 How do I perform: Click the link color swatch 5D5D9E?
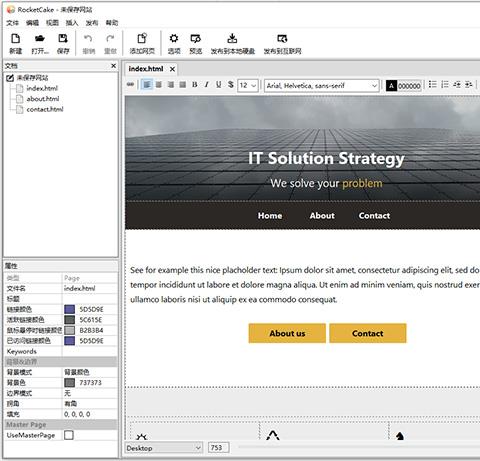click(69, 309)
